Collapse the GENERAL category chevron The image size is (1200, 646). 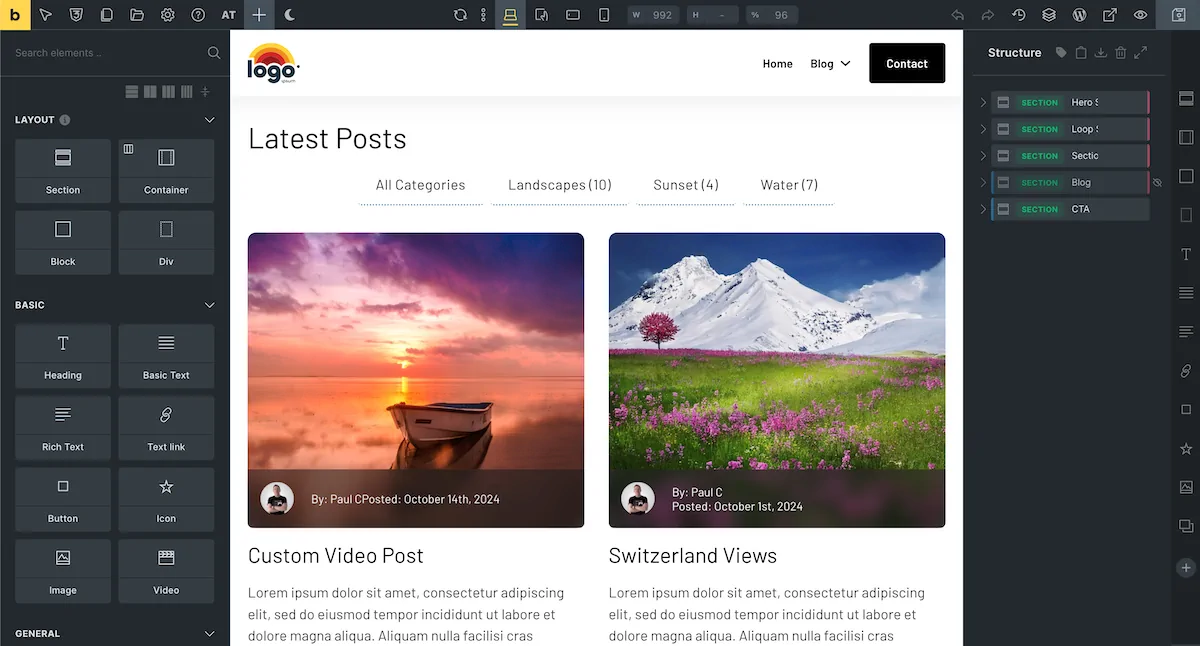pos(209,633)
